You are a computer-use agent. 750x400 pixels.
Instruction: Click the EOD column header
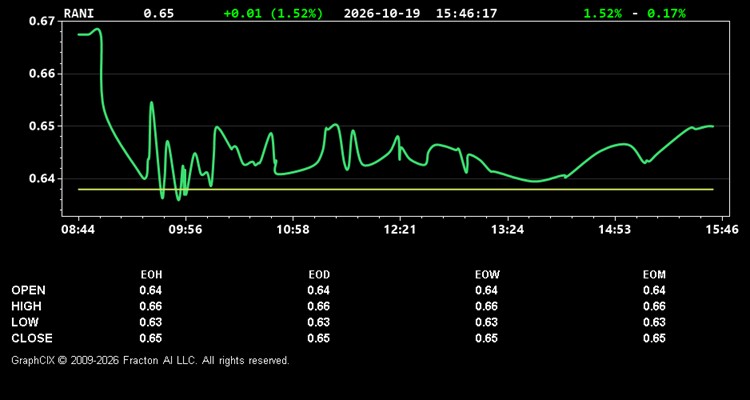click(x=319, y=275)
